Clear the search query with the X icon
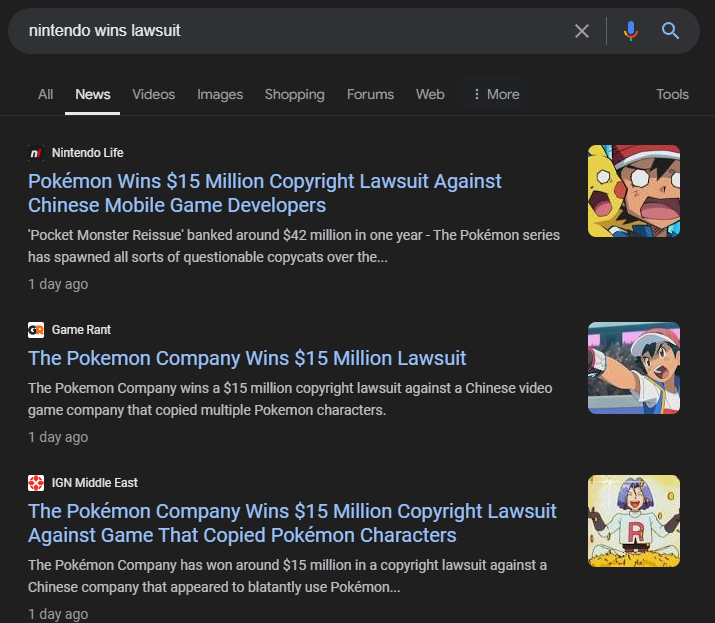 pyautogui.click(x=582, y=31)
